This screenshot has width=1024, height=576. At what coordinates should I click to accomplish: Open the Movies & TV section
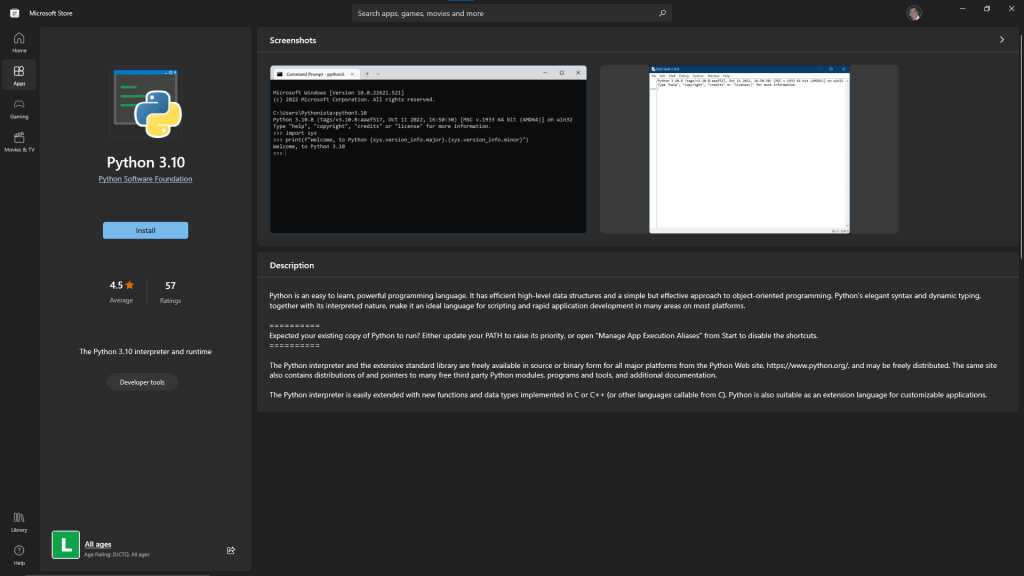point(18,140)
